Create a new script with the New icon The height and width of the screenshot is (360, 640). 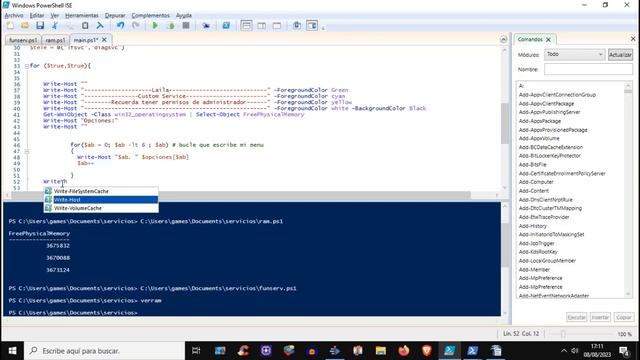coord(10,26)
